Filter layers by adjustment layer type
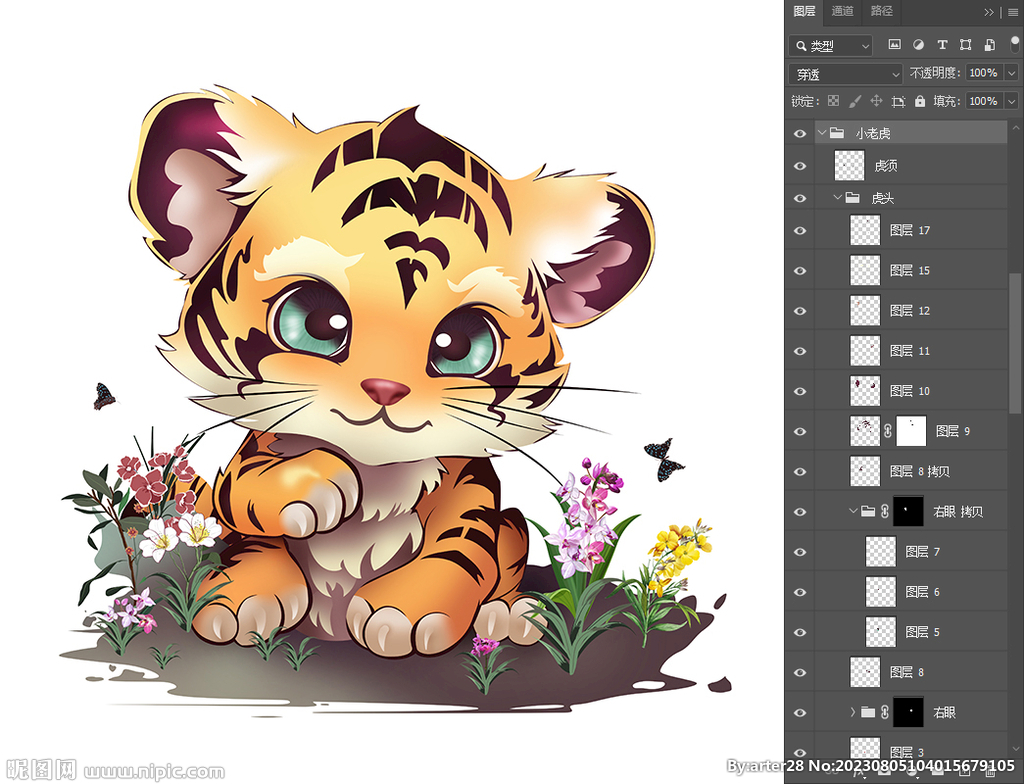This screenshot has height=784, width=1024. tap(918, 45)
